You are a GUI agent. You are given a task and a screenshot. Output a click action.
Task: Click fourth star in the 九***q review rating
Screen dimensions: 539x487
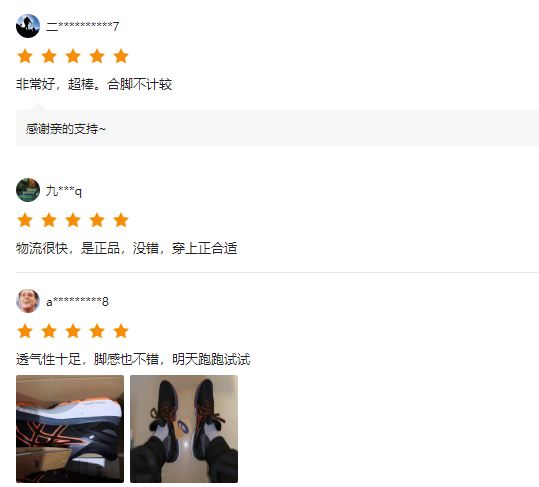[x=97, y=220]
